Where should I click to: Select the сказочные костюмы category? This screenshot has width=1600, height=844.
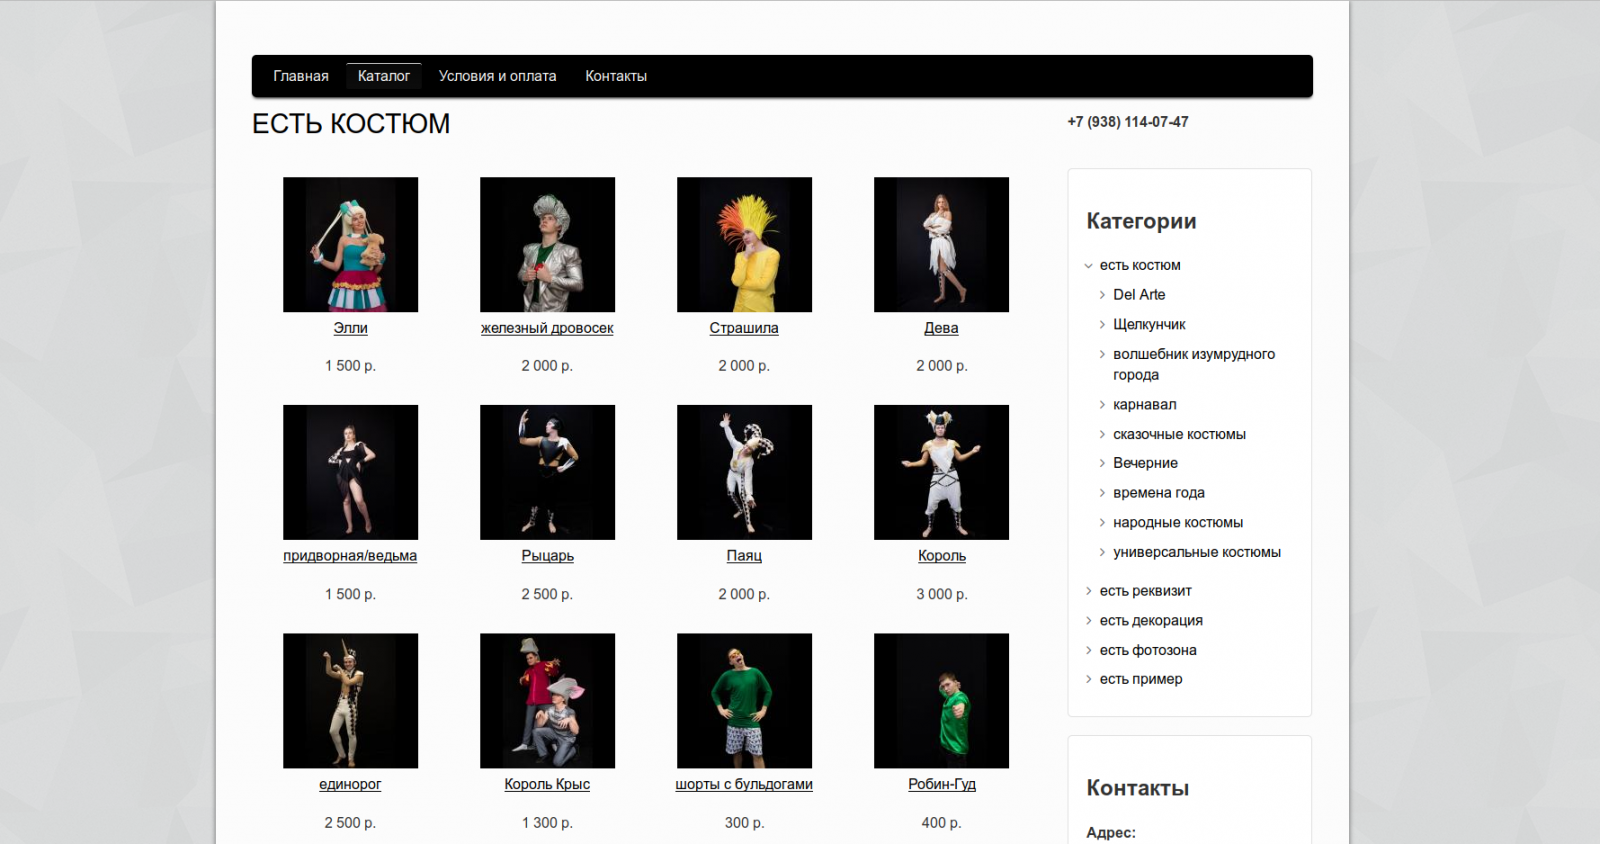1179,434
